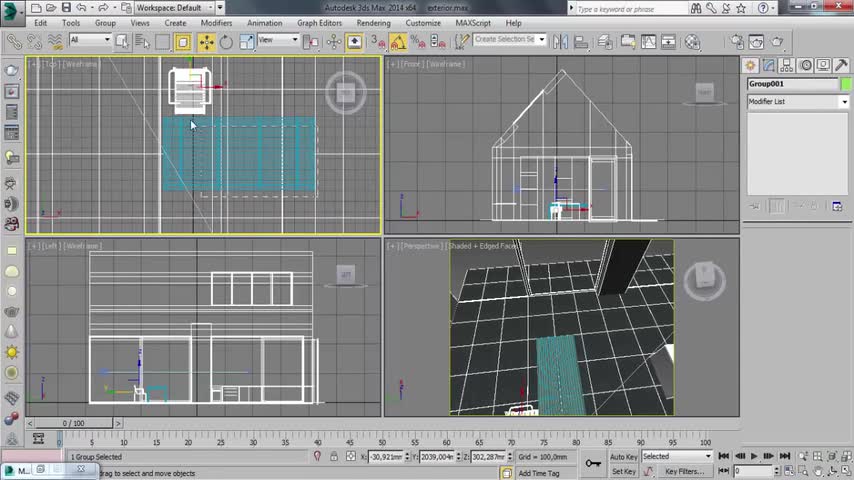Image resolution: width=854 pixels, height=480 pixels.
Task: Click the Key Filters button
Action: 685,471
